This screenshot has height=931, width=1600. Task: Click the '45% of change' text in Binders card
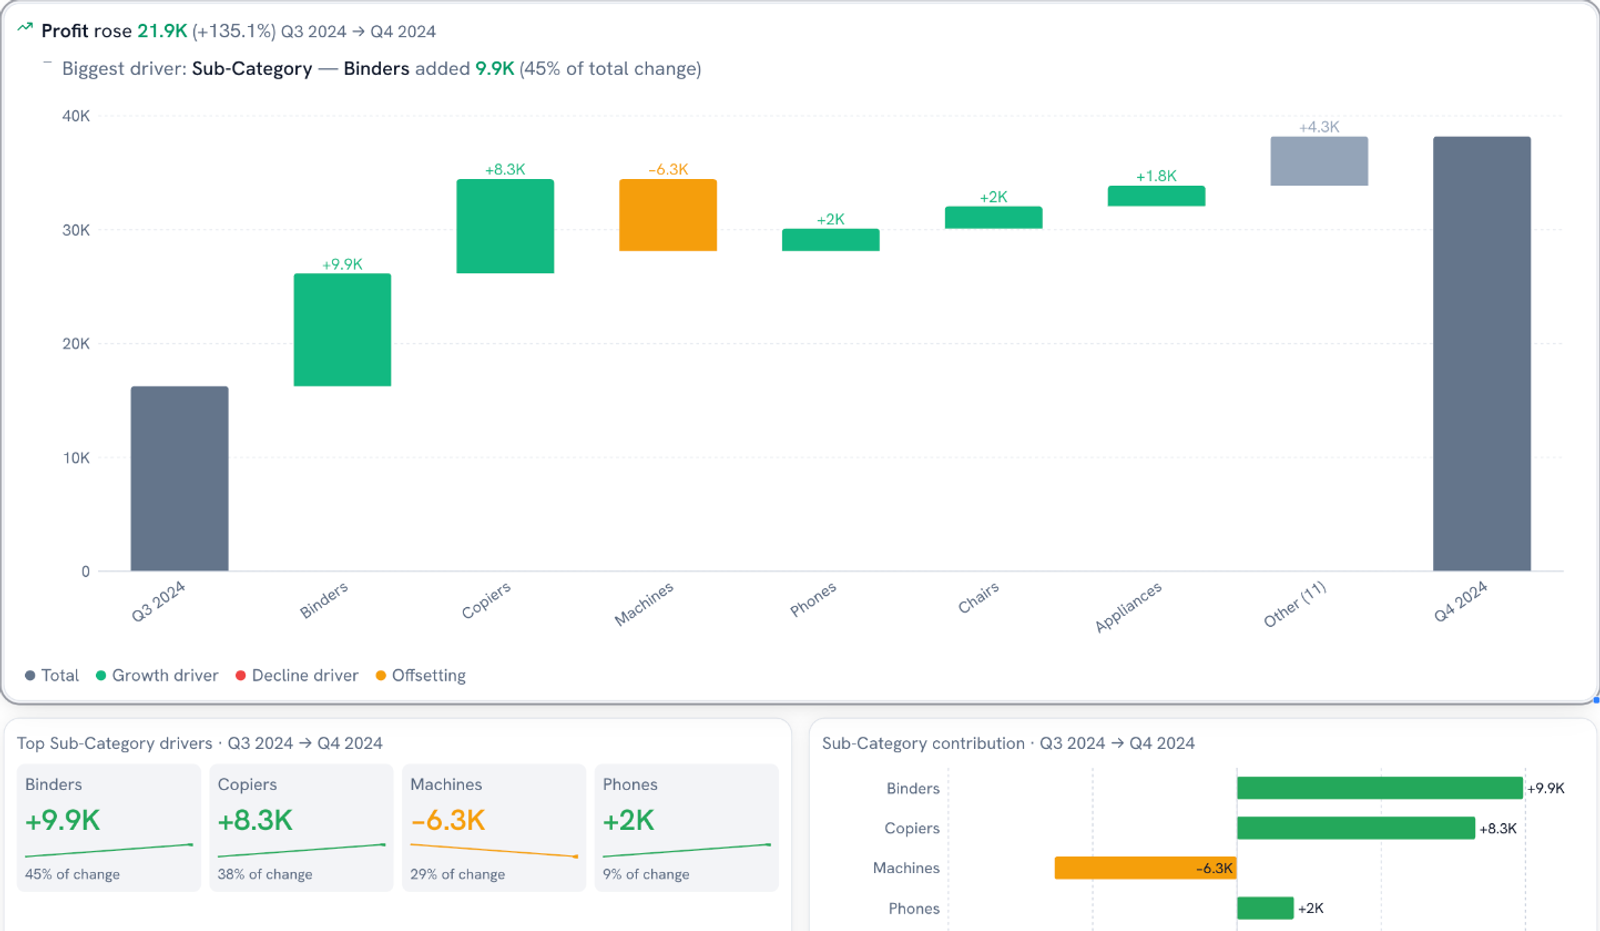72,874
